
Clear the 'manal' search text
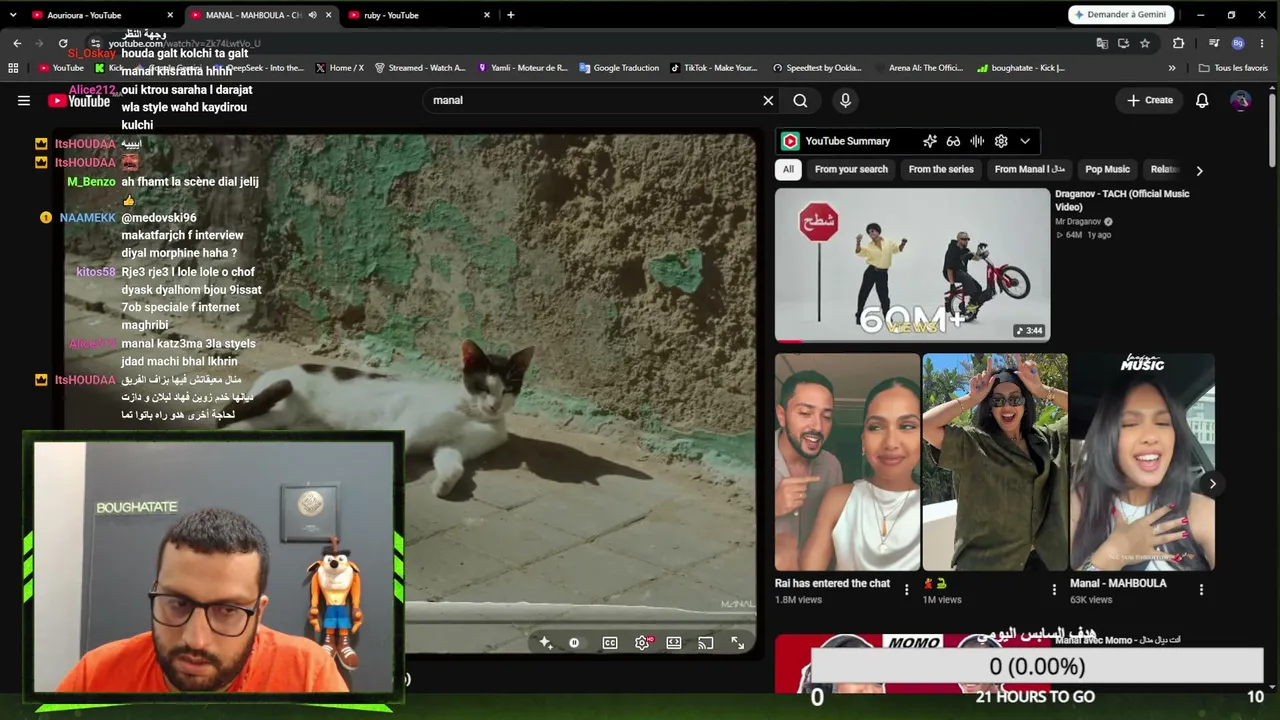pos(768,100)
